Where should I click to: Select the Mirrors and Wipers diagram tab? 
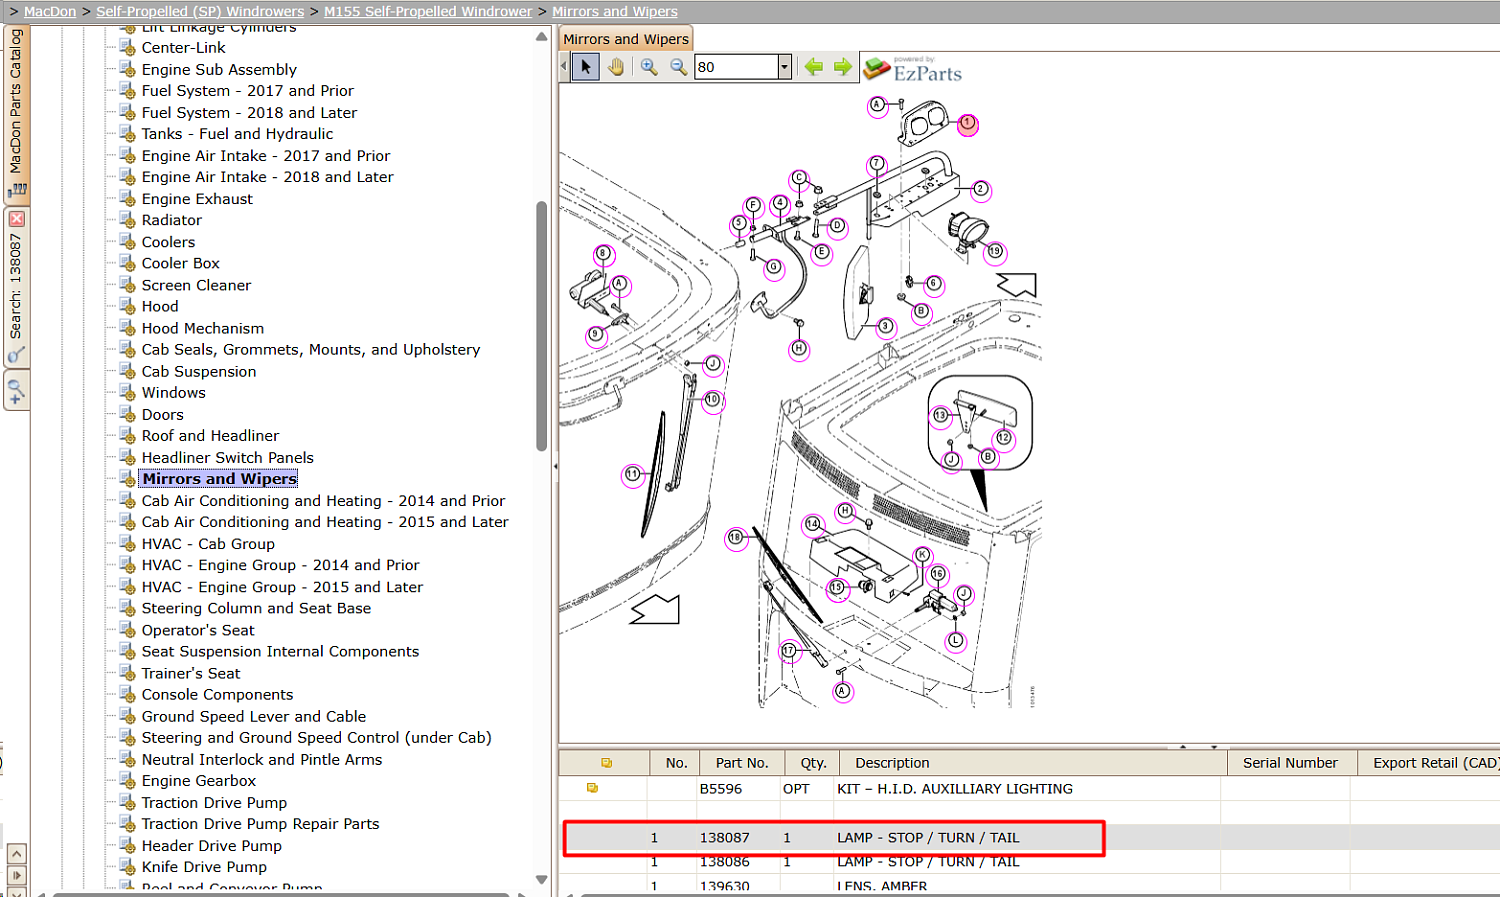point(626,39)
